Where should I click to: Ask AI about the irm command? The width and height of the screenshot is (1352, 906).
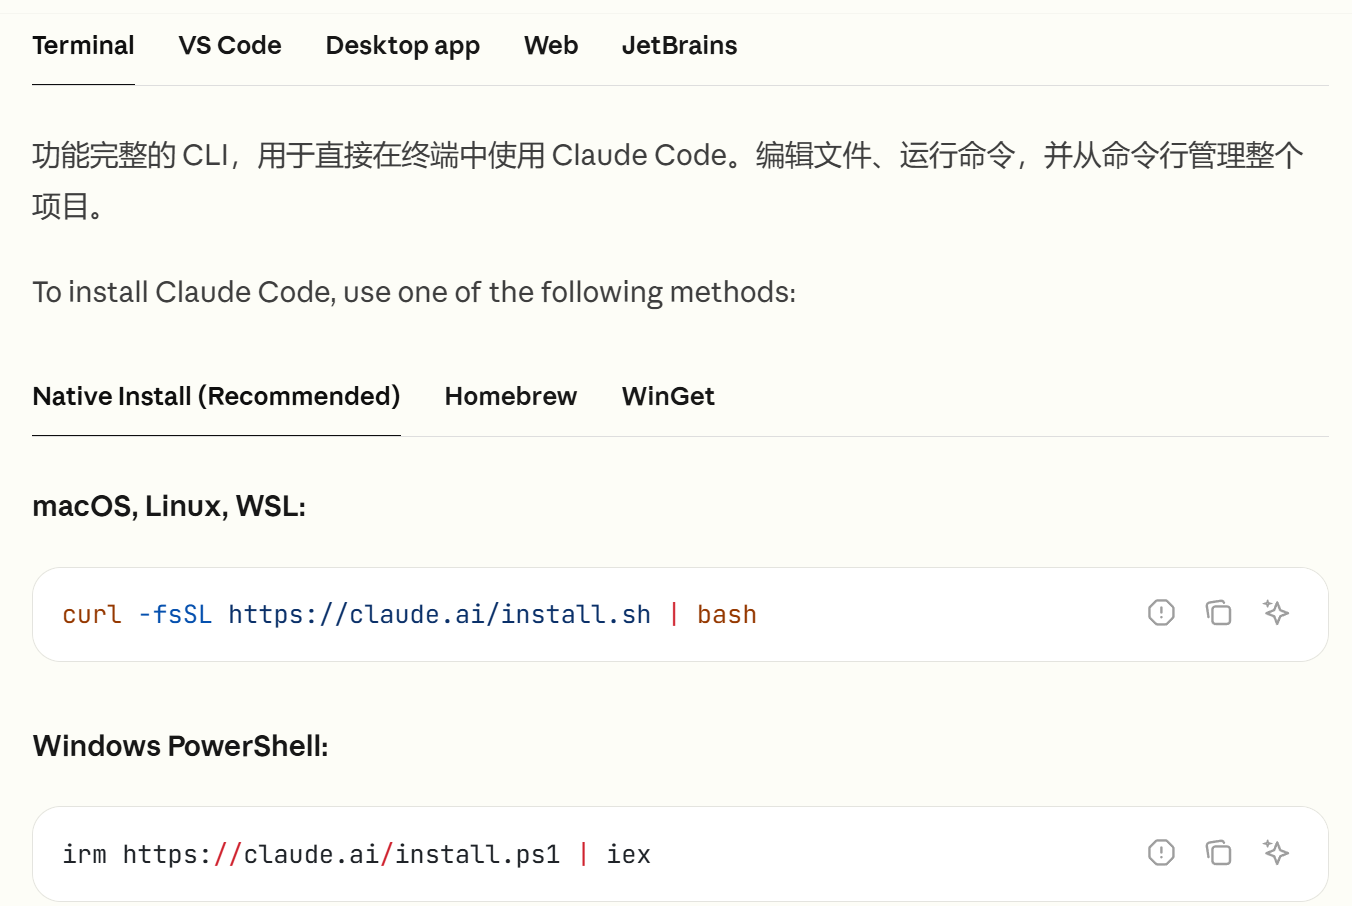[x=1276, y=852]
